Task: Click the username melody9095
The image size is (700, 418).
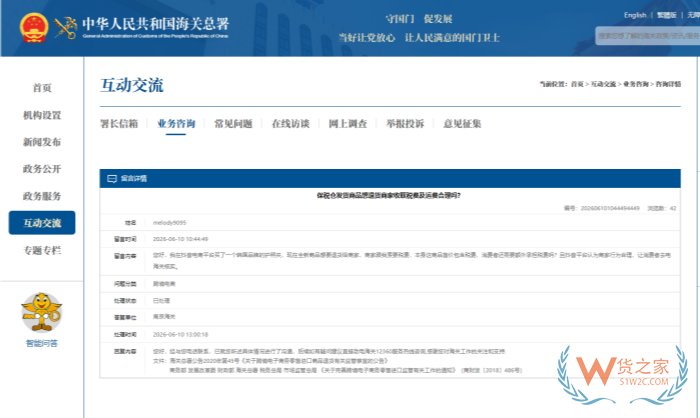Action: pos(169,223)
